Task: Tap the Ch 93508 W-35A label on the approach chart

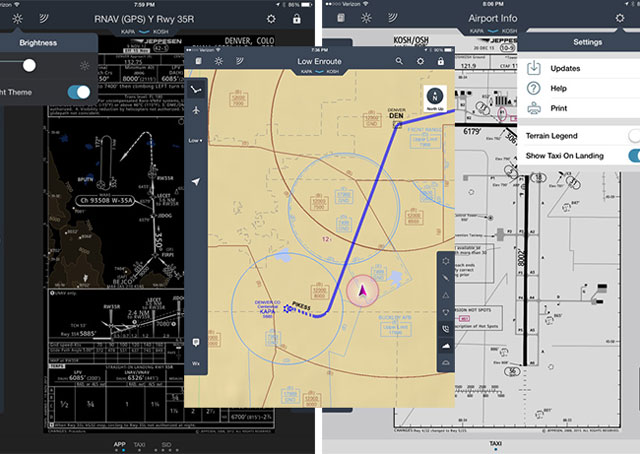Action: point(105,200)
